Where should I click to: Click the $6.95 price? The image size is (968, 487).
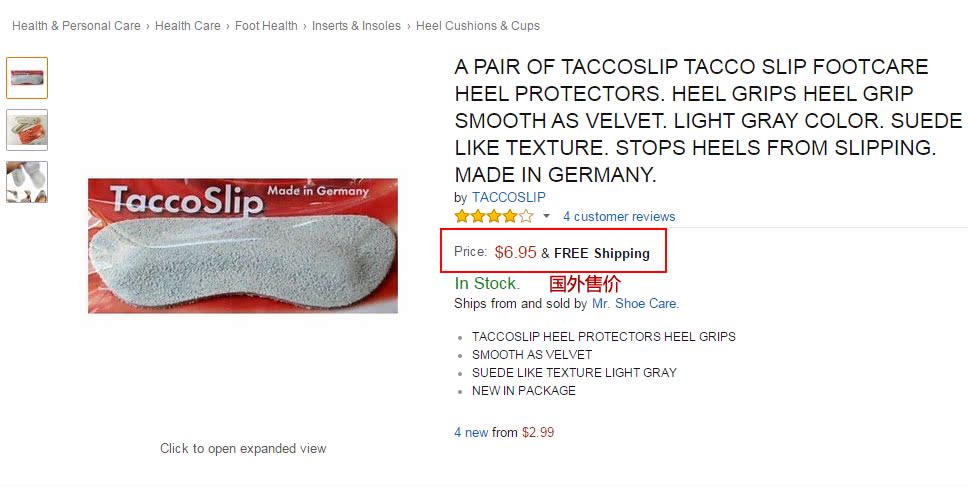coord(515,252)
